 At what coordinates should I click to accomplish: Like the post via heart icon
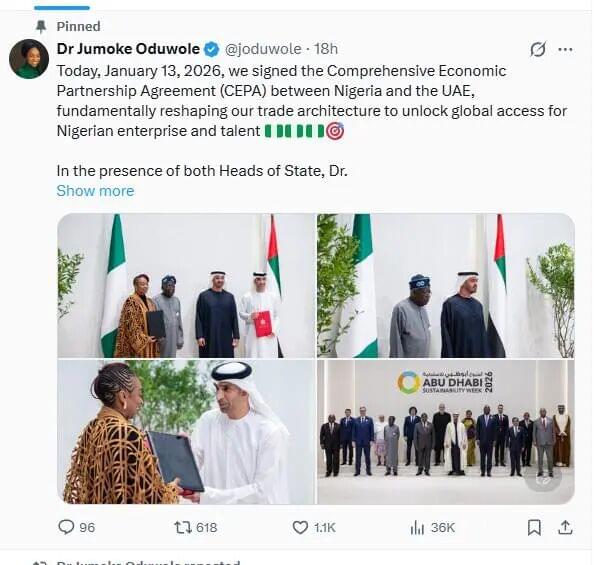point(300,527)
